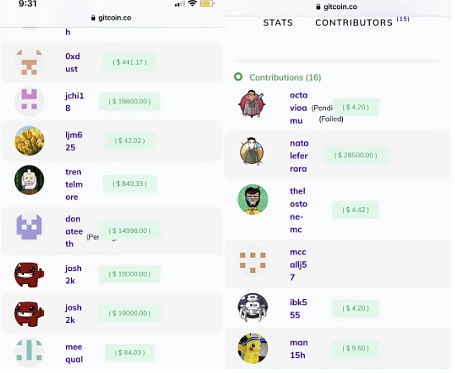Tap meequal's teal pixel avatar
This screenshot has height=373, width=455.
[29, 353]
